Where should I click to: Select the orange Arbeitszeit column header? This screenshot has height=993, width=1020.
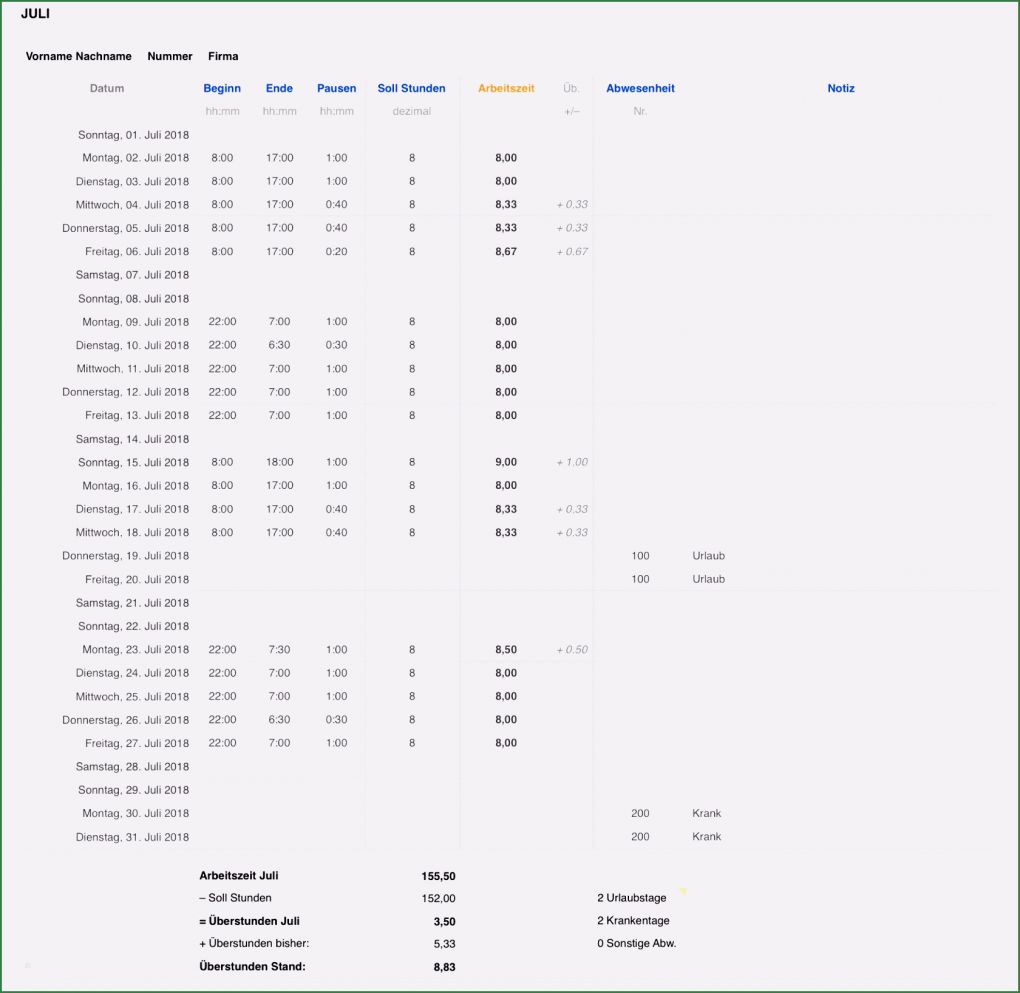pyautogui.click(x=506, y=88)
